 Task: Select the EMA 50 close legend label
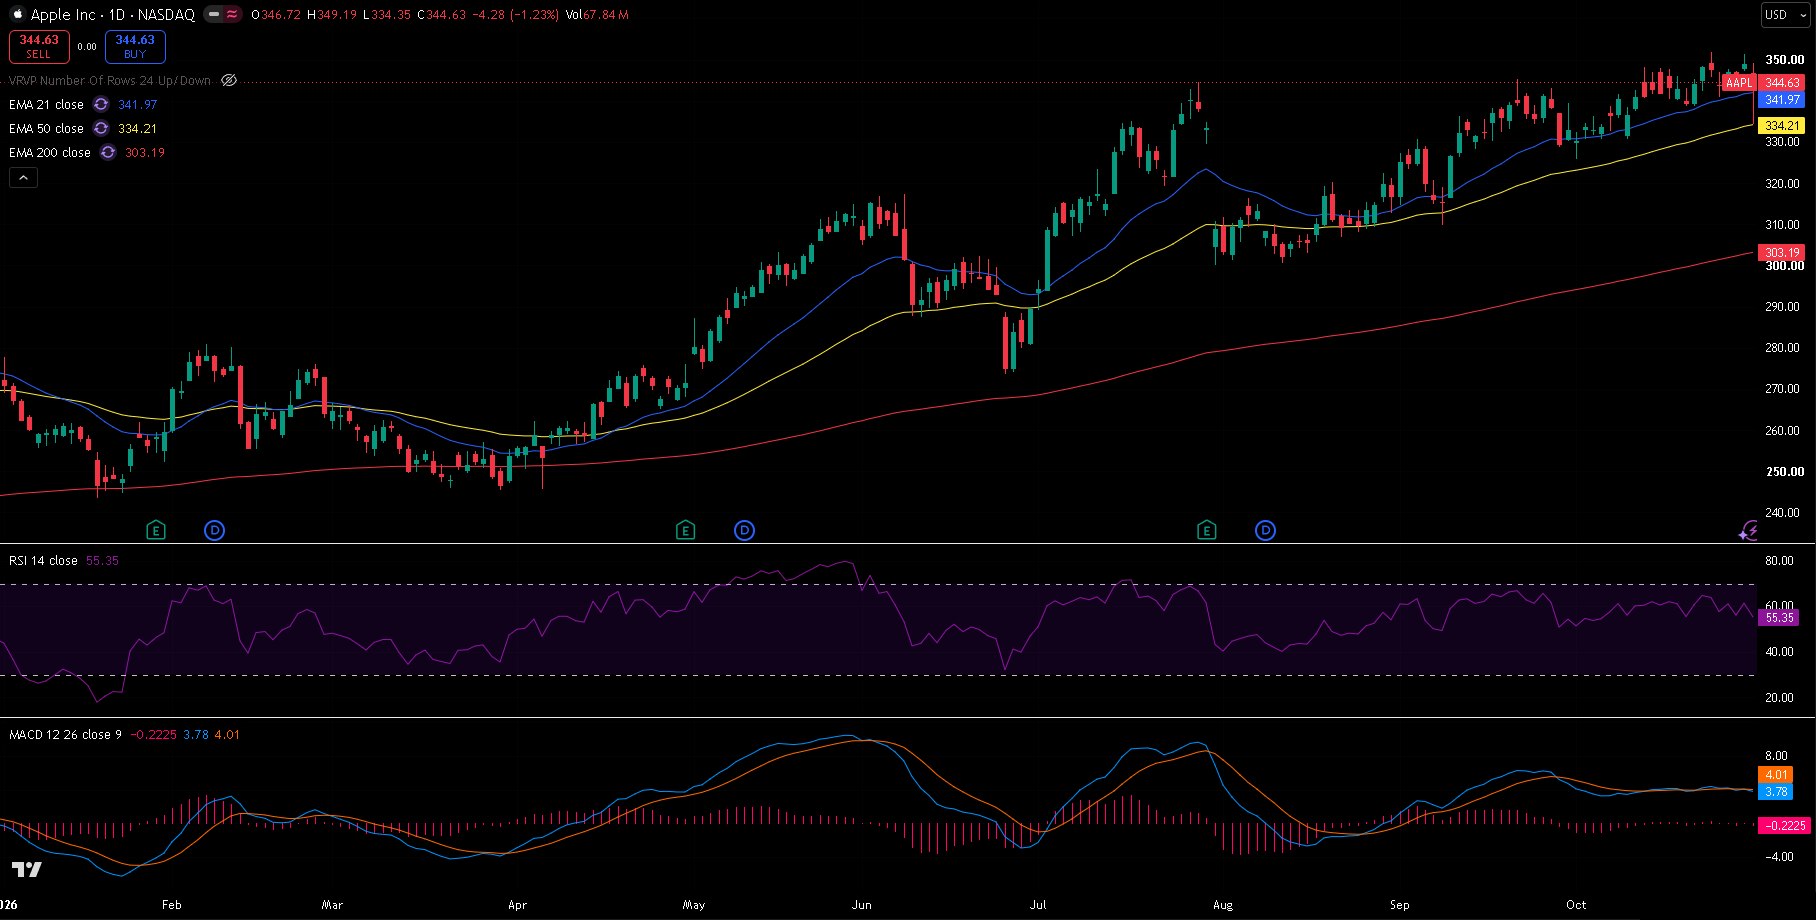[46, 128]
